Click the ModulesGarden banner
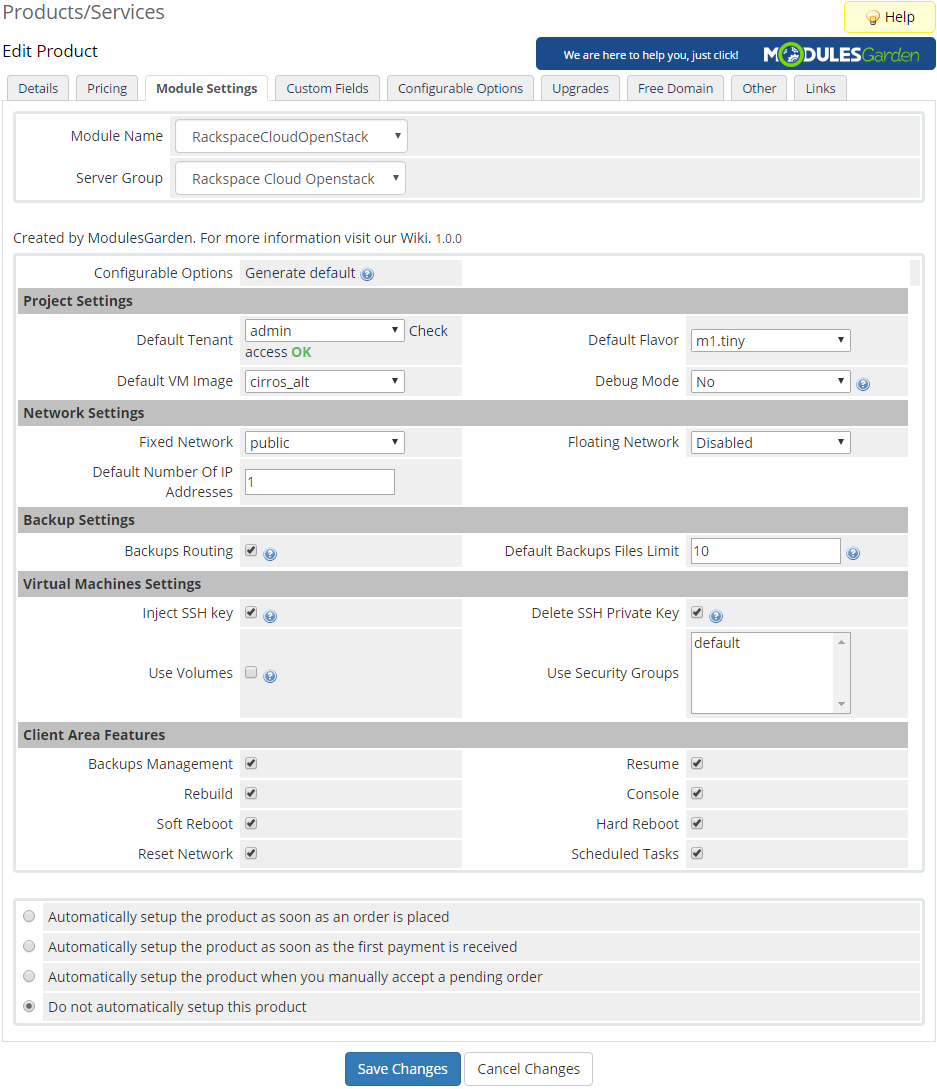 (735, 54)
